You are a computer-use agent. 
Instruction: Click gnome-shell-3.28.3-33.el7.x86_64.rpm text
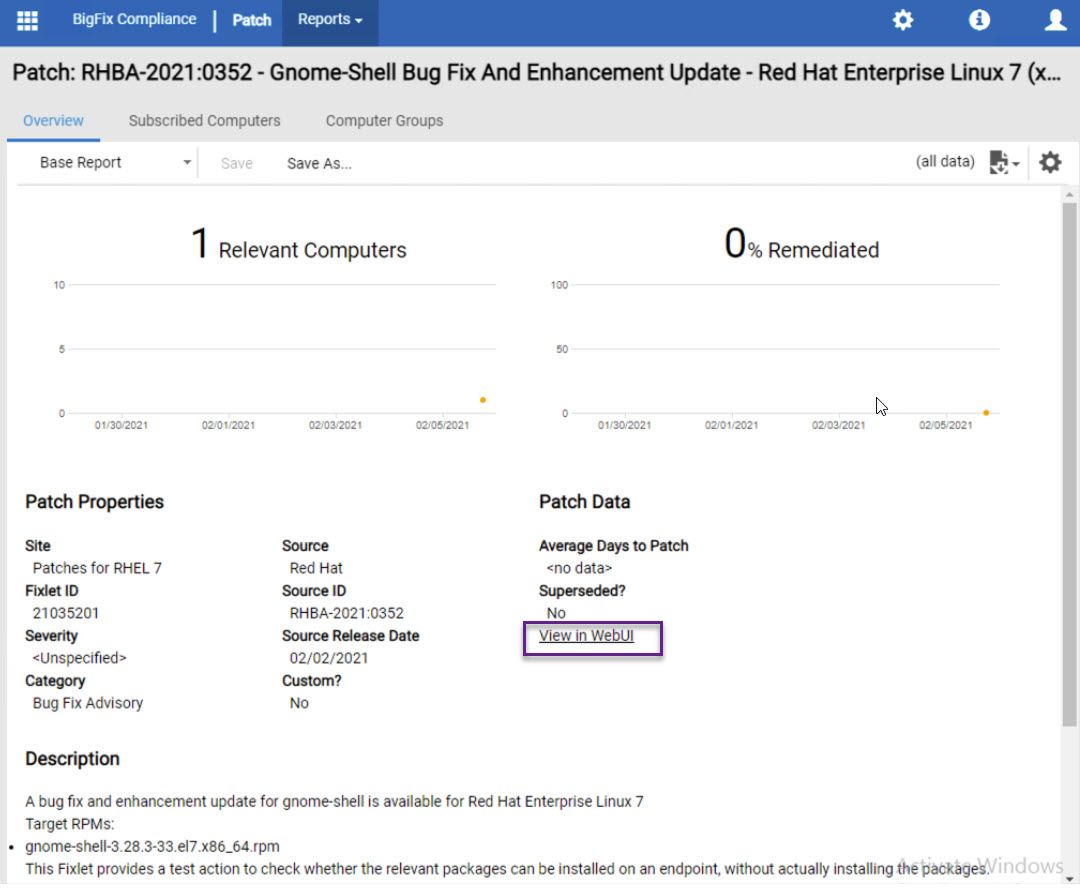[152, 847]
